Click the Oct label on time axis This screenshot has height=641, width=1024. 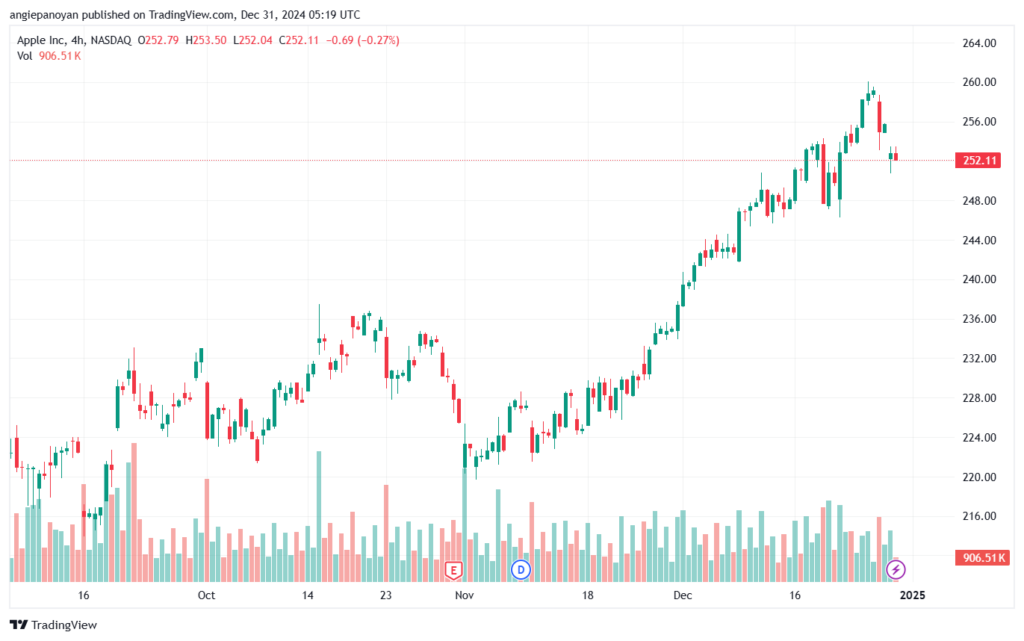(206, 595)
